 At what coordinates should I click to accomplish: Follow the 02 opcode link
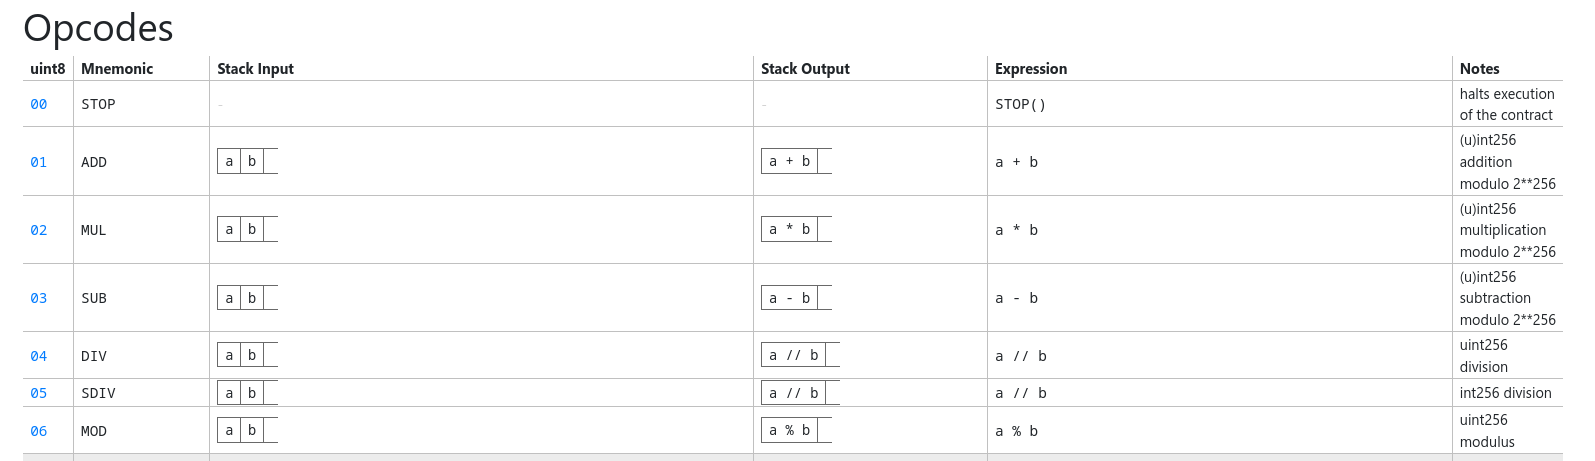point(38,230)
